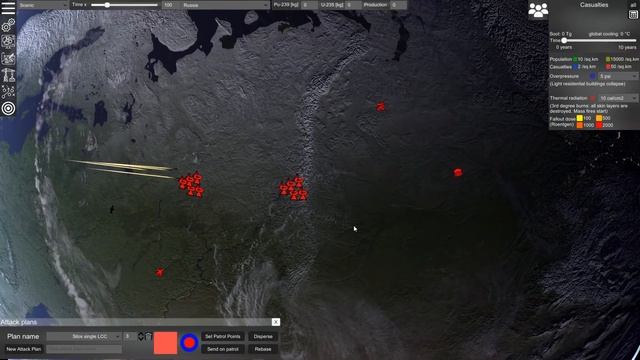The height and width of the screenshot is (360, 640).
Task: Select the concentric target sidebar icon
Action: tap(8, 109)
